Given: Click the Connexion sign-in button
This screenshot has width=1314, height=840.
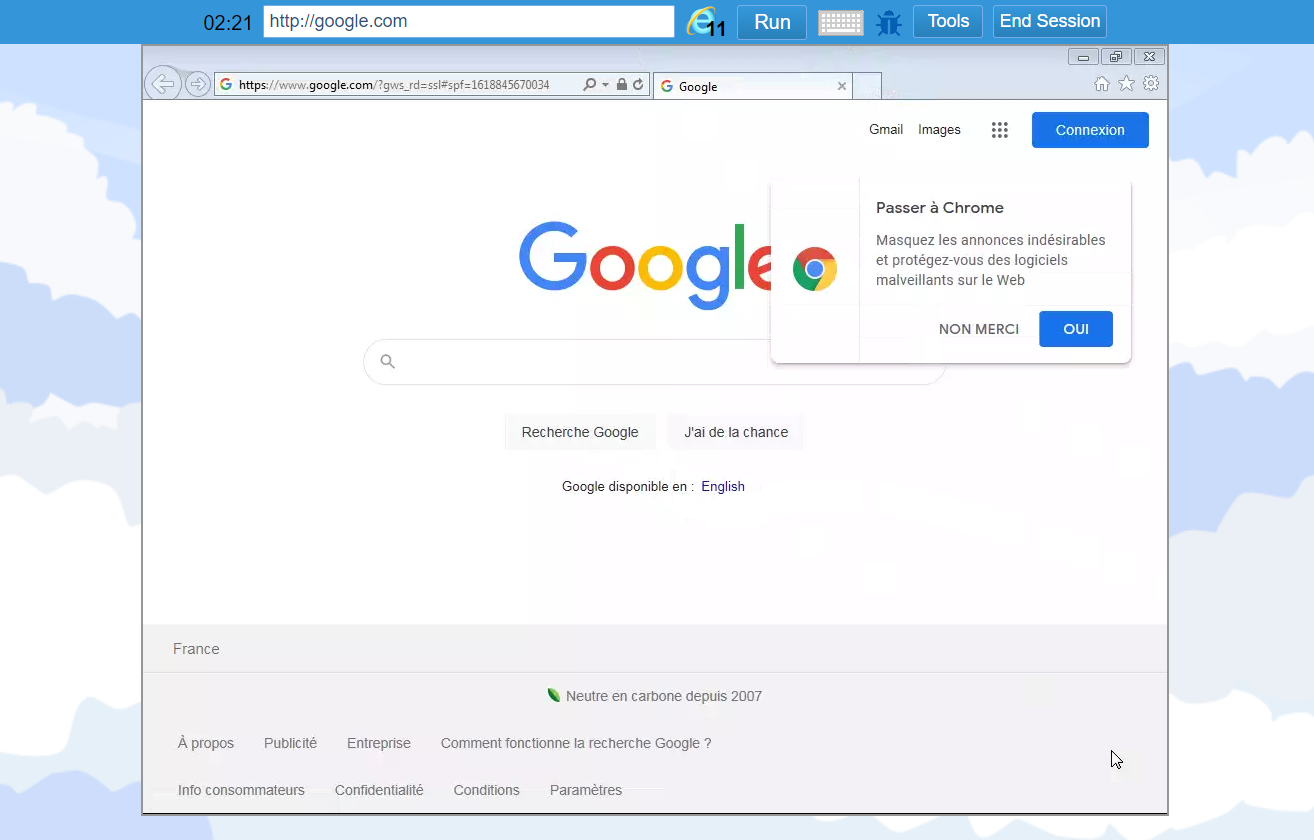Looking at the screenshot, I should pos(1090,130).
